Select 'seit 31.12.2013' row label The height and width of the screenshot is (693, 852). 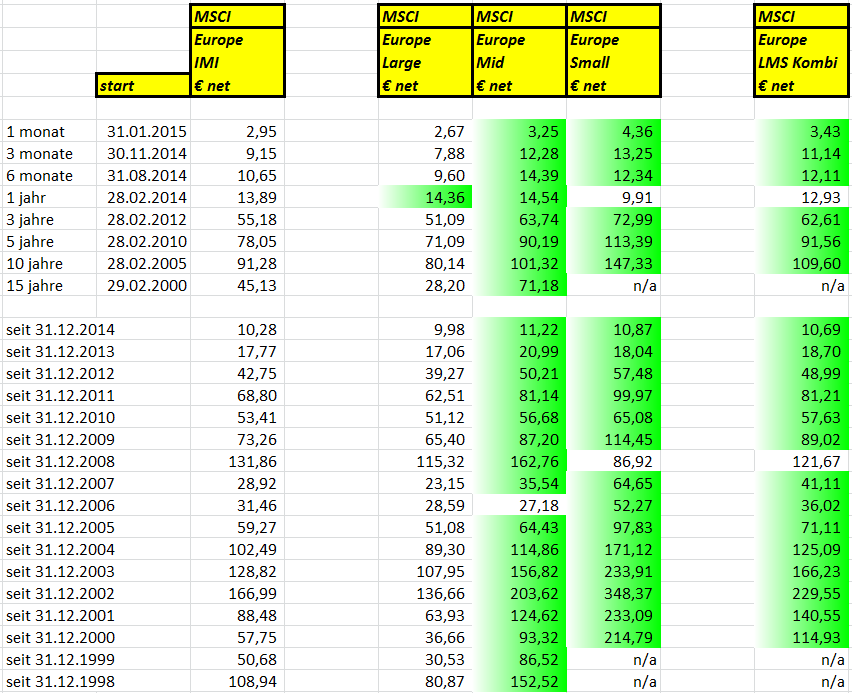(60, 352)
